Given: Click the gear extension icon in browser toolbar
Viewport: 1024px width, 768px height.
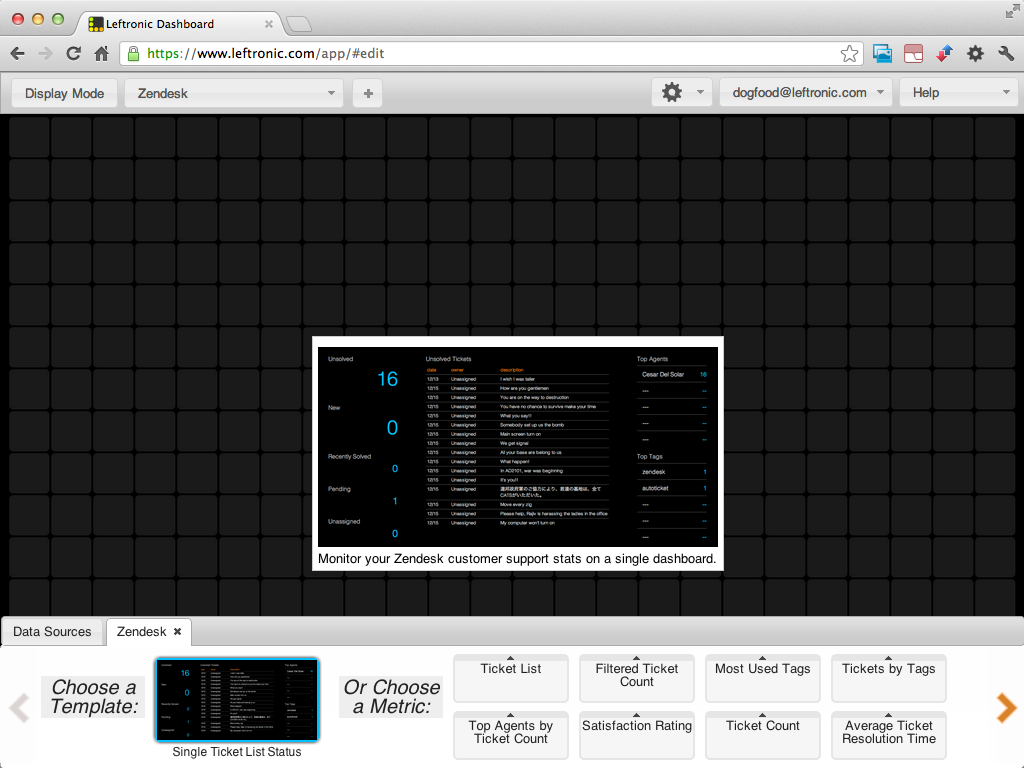Looking at the screenshot, I should pyautogui.click(x=975, y=54).
